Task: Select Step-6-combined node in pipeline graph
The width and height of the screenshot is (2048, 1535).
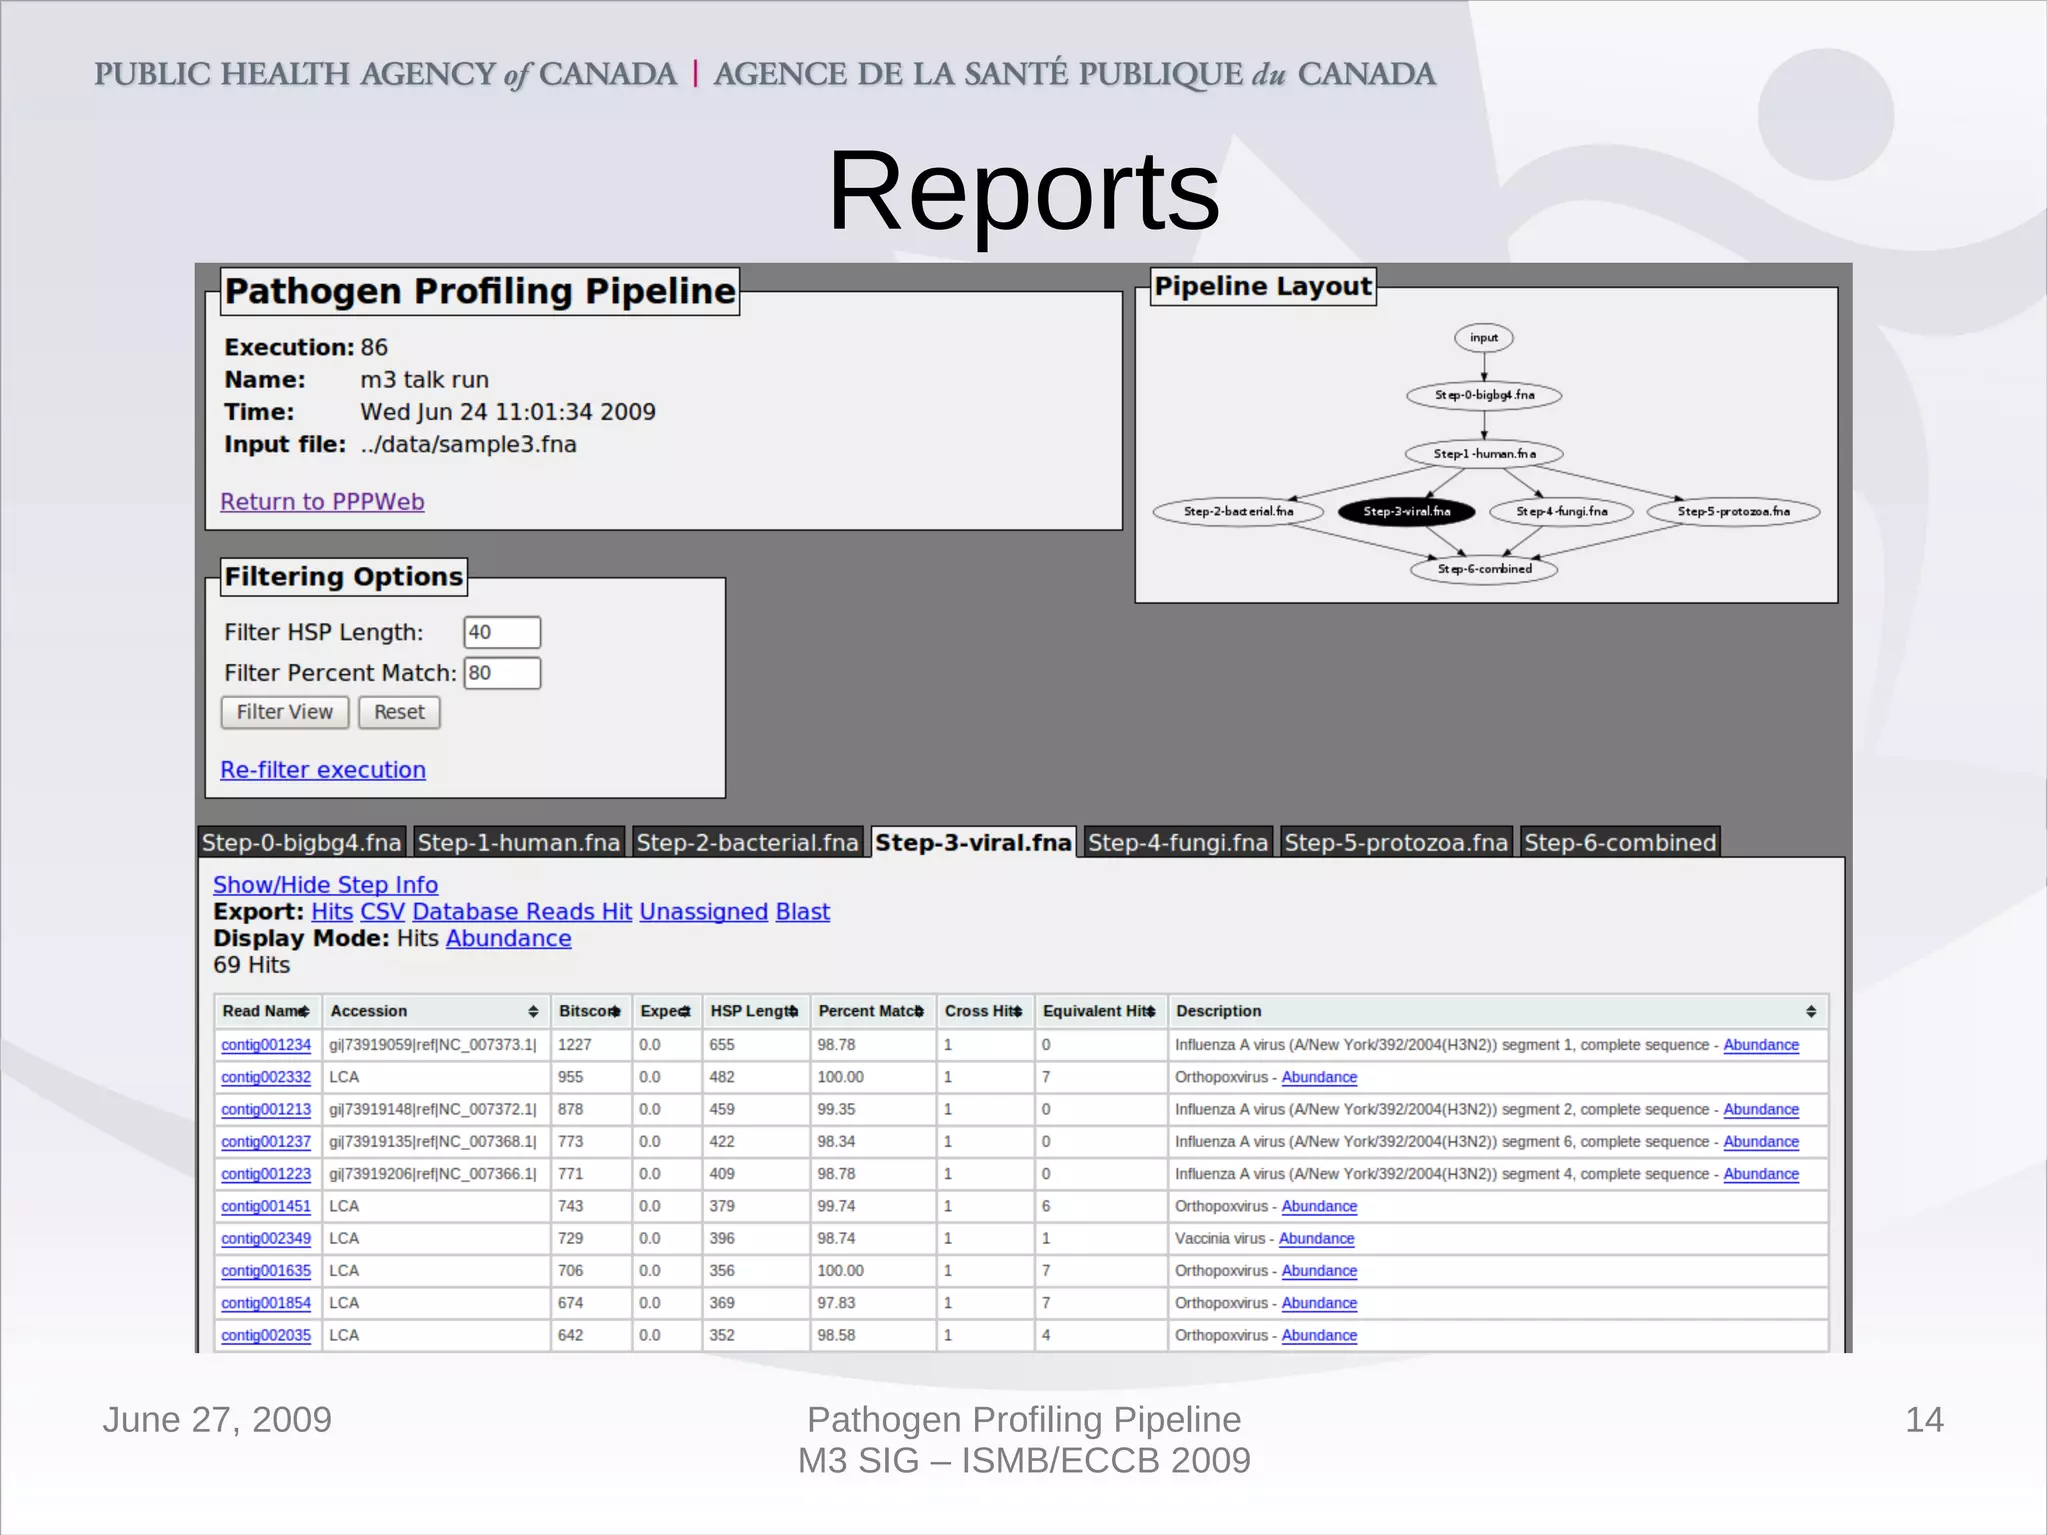Action: (1484, 569)
